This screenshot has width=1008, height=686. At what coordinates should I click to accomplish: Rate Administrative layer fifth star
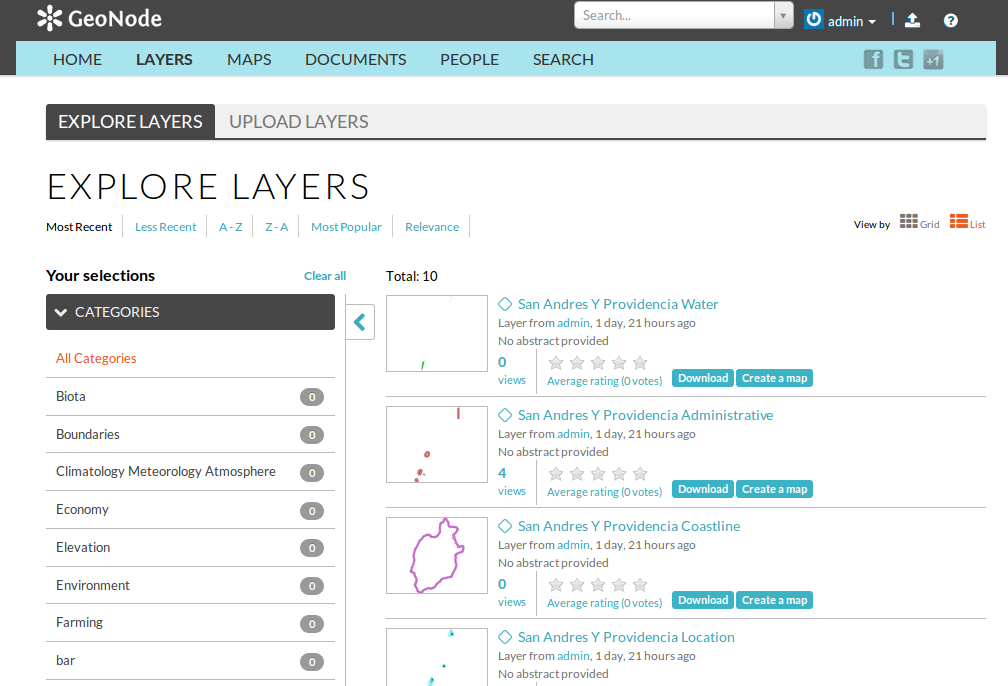pyautogui.click(x=640, y=474)
